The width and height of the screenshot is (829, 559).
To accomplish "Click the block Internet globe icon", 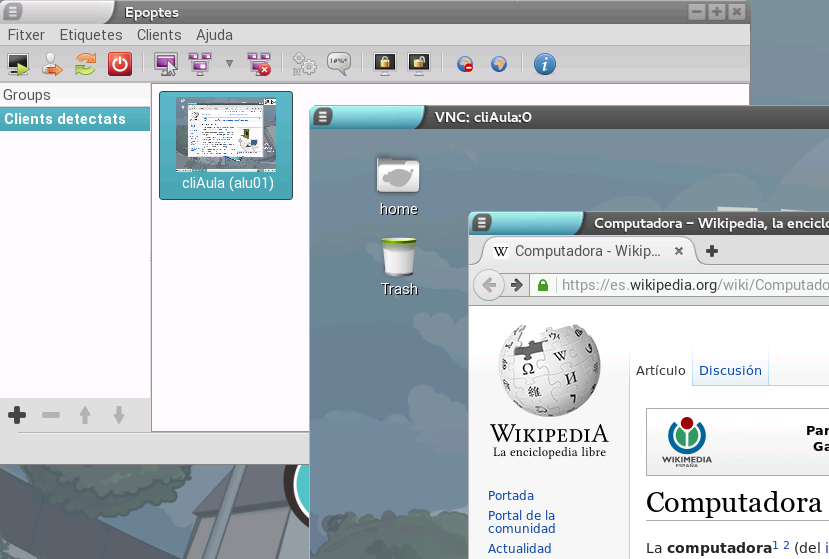I will pos(465,65).
